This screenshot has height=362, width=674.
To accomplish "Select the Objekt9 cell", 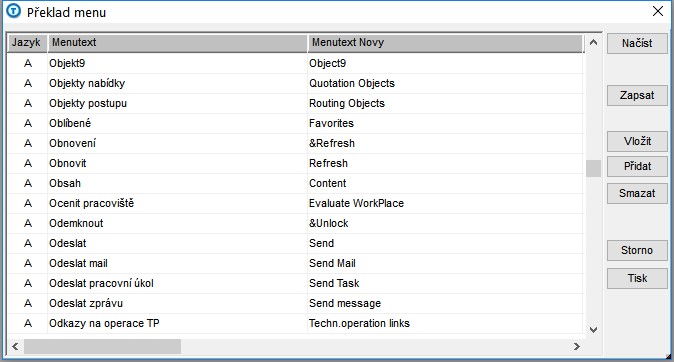I will 177,63.
